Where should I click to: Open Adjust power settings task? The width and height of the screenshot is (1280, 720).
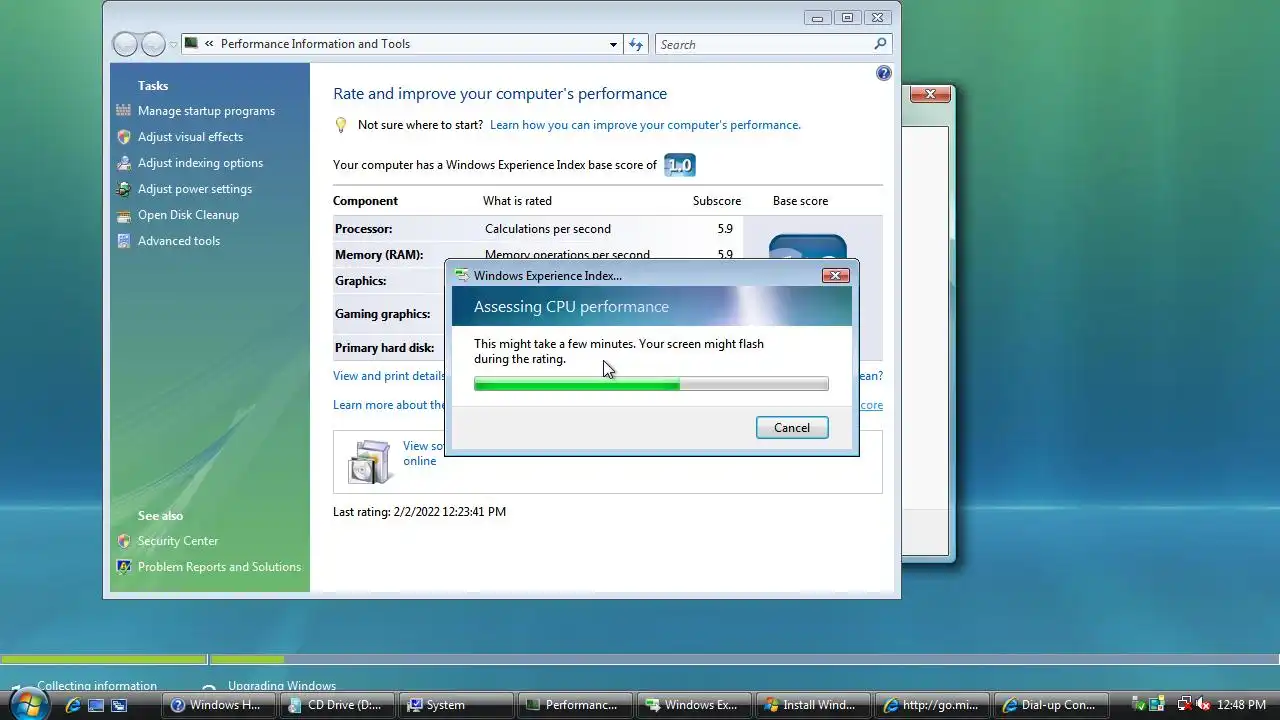(x=195, y=189)
